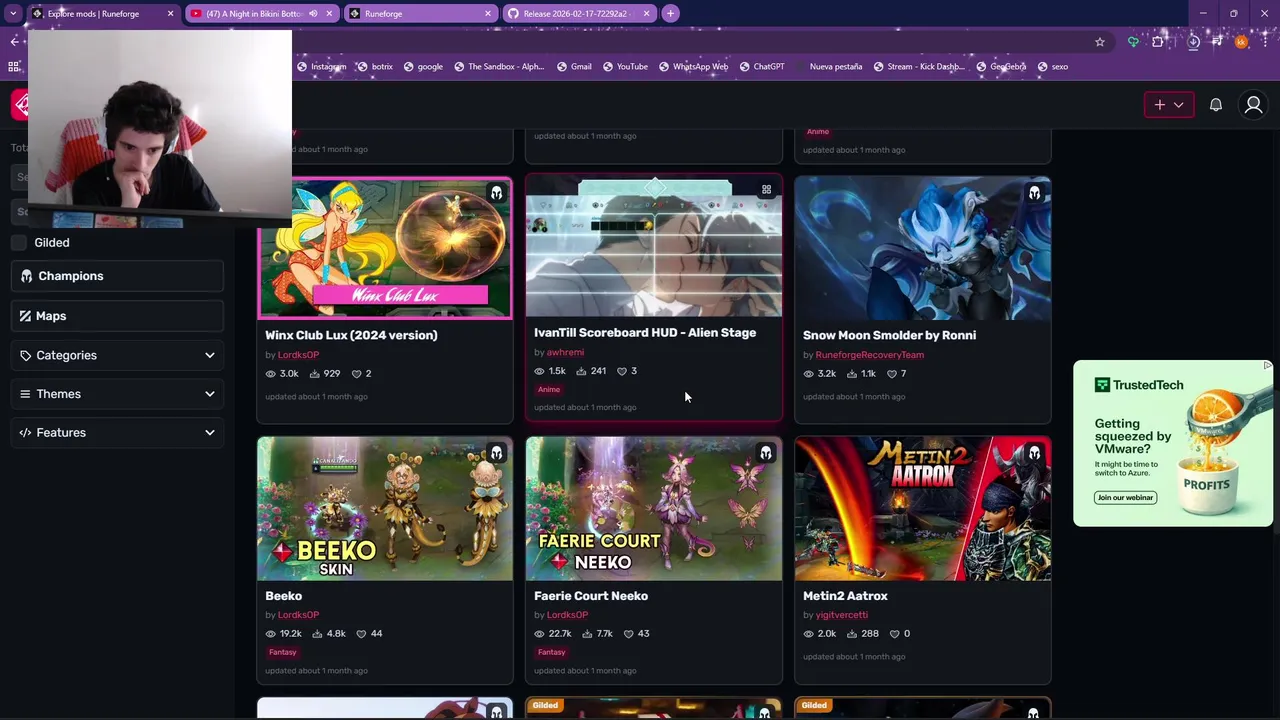This screenshot has height=720, width=1280.
Task: Open author yigitvercetti link
Action: pyautogui.click(x=841, y=615)
